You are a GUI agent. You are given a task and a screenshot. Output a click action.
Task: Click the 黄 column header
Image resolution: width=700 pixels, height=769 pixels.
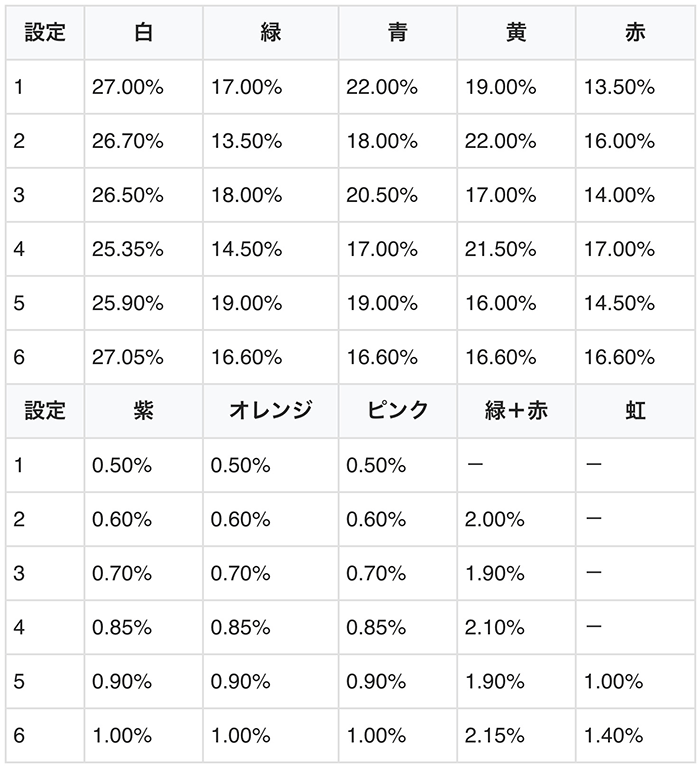(516, 32)
